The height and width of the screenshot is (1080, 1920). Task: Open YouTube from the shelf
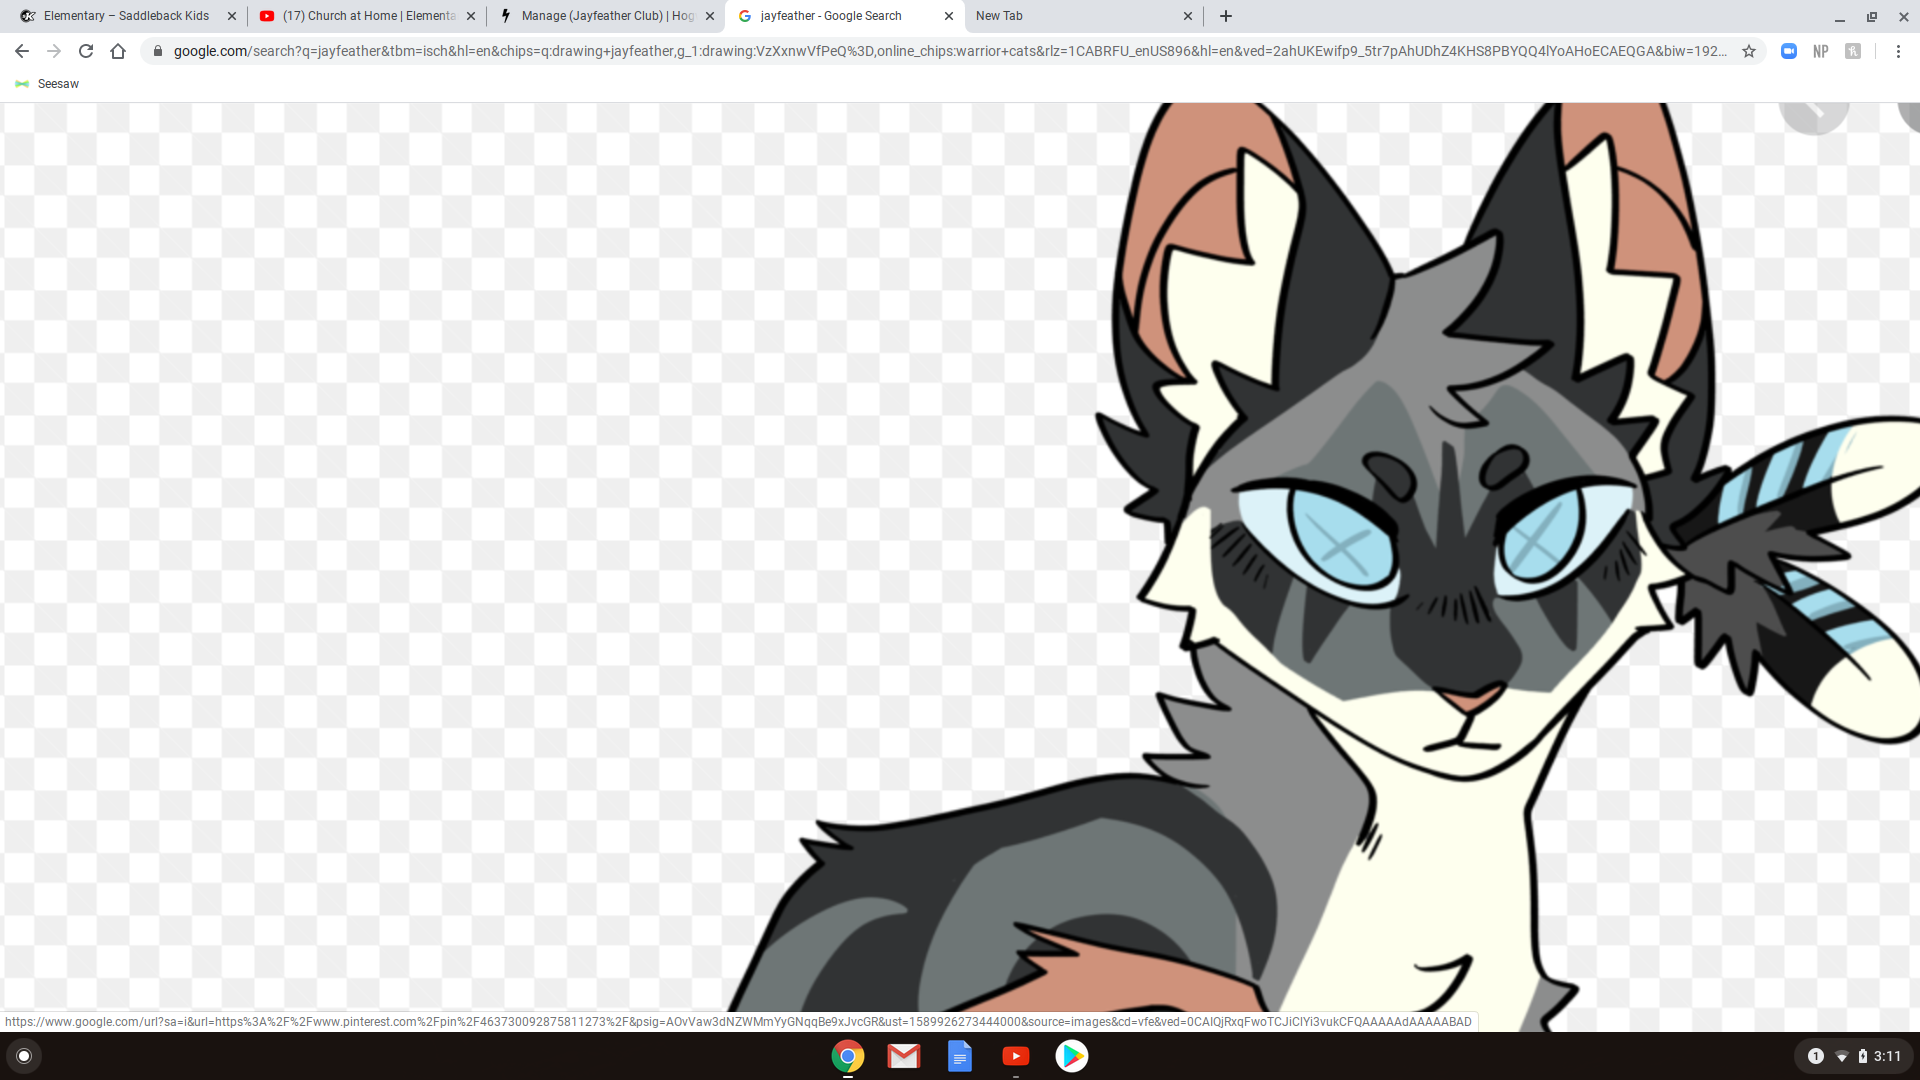tap(1016, 1056)
